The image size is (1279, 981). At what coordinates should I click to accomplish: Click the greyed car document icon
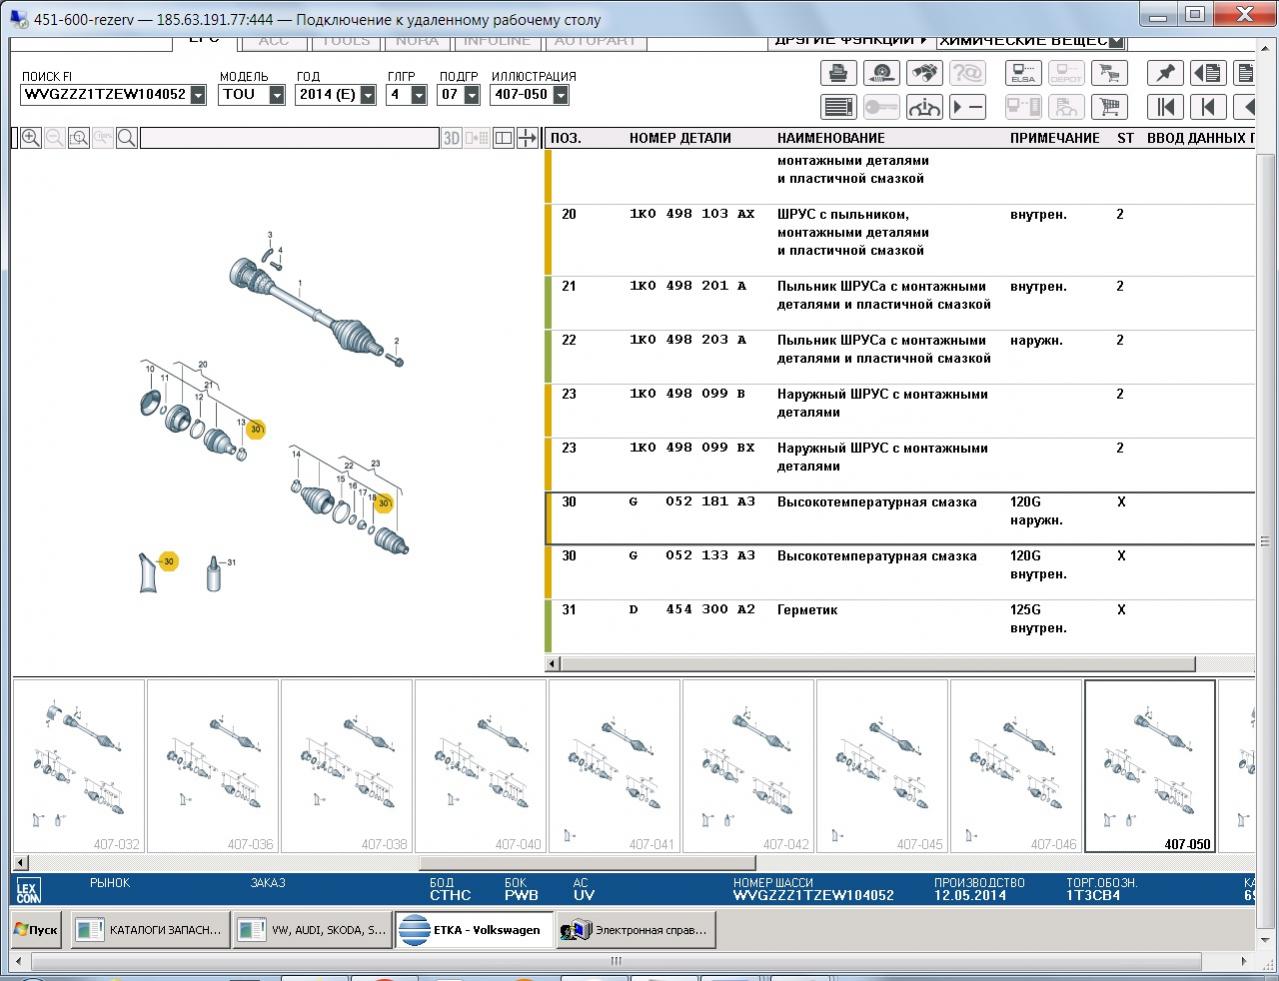point(1066,106)
